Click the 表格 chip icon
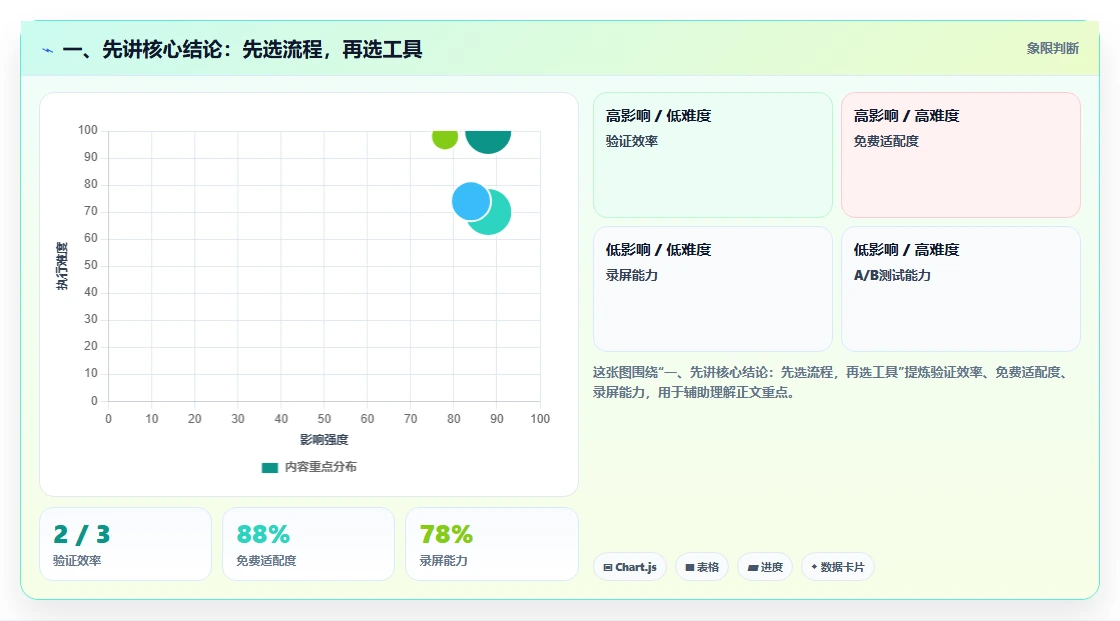Viewport: 1120px width, 621px height. pos(690,567)
